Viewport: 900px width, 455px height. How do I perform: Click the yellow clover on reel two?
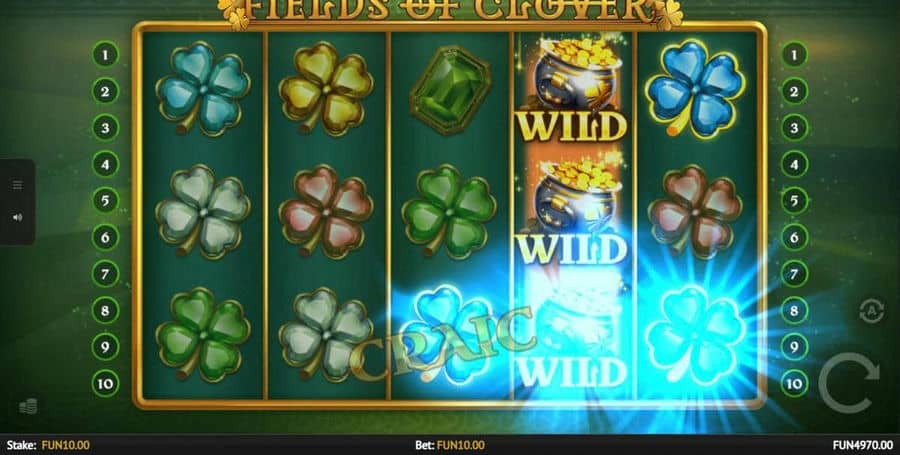click(x=325, y=89)
